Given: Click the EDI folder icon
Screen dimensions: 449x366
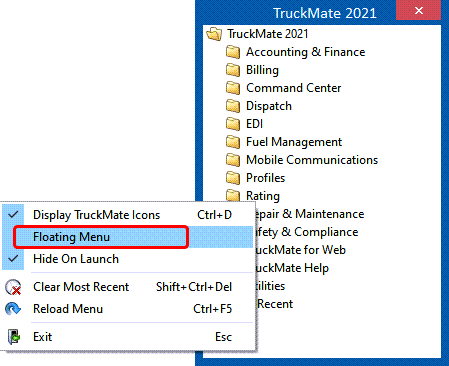Looking at the screenshot, I should tap(233, 124).
